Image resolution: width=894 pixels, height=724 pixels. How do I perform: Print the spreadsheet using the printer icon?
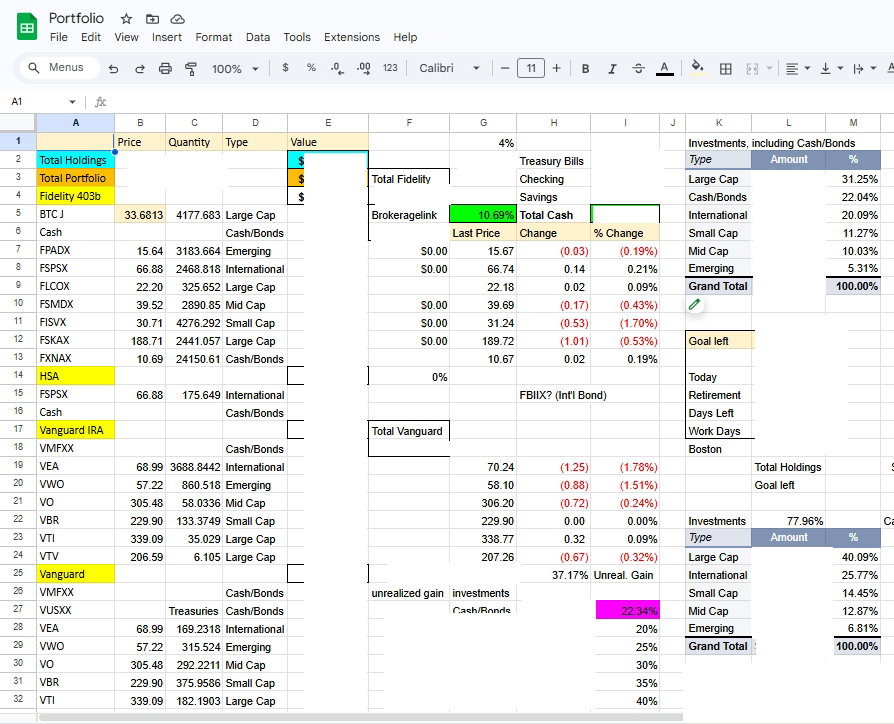click(x=166, y=69)
